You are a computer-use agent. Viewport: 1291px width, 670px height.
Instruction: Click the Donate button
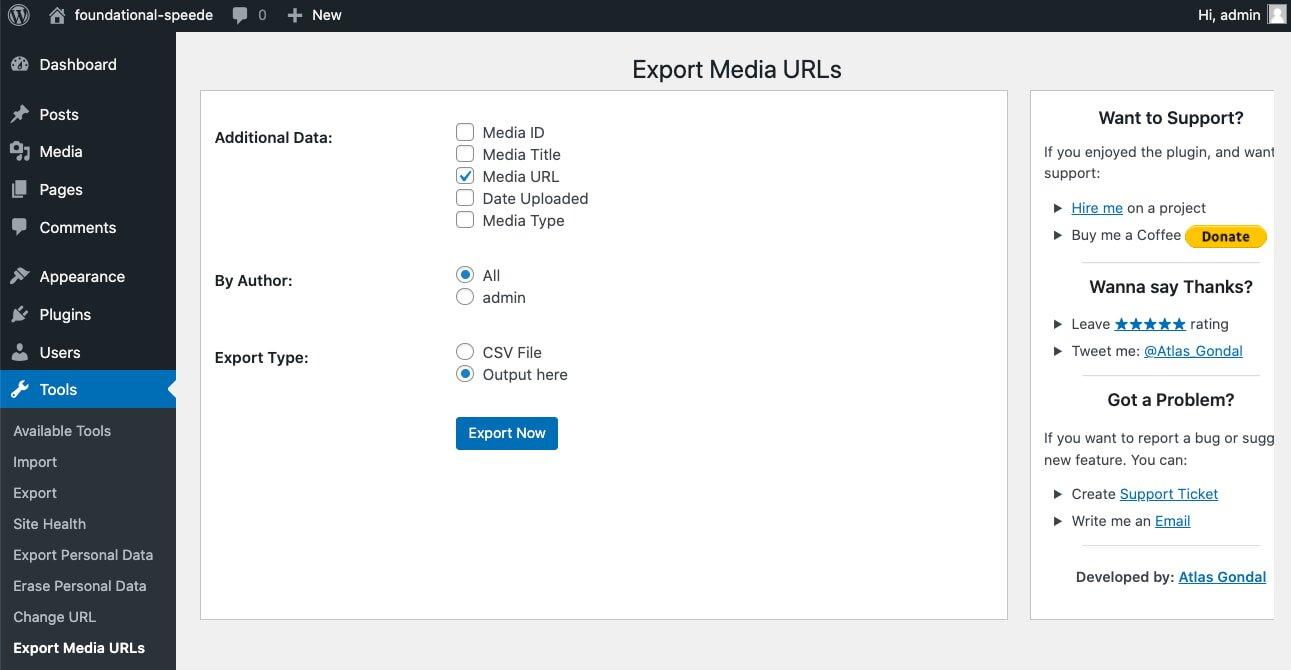coord(1225,236)
